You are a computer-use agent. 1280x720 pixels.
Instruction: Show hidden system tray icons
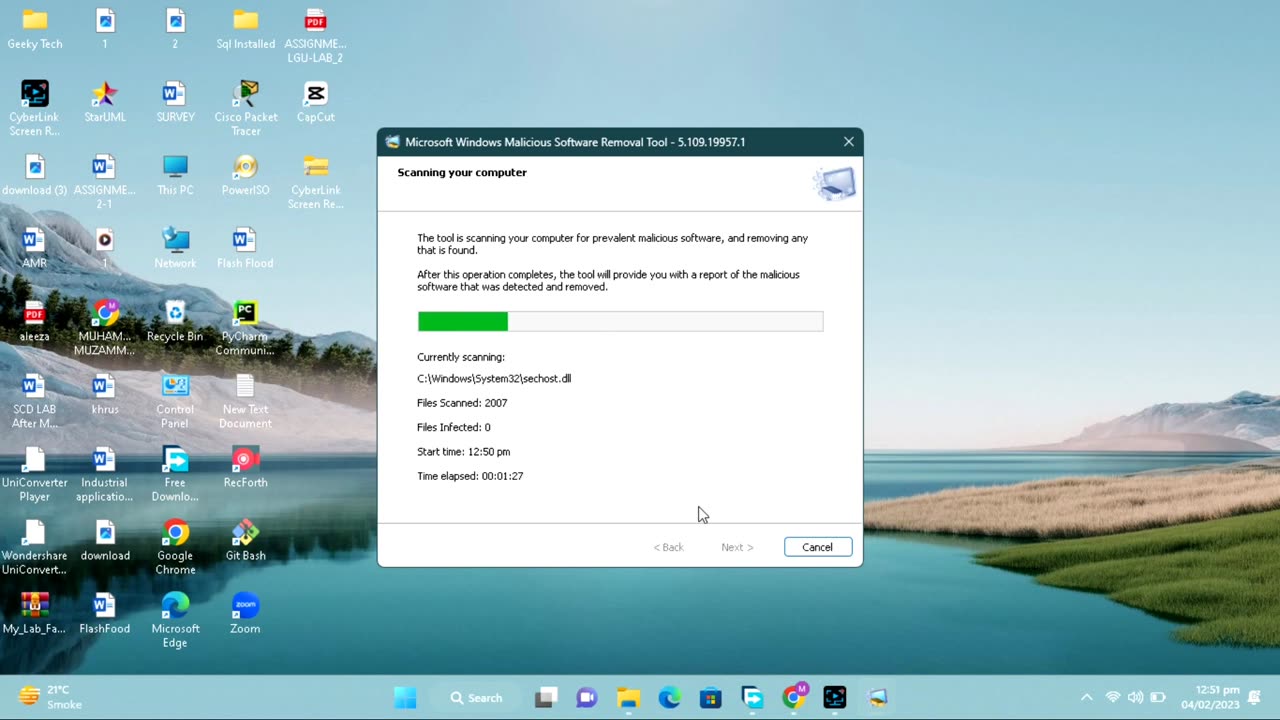click(1086, 698)
